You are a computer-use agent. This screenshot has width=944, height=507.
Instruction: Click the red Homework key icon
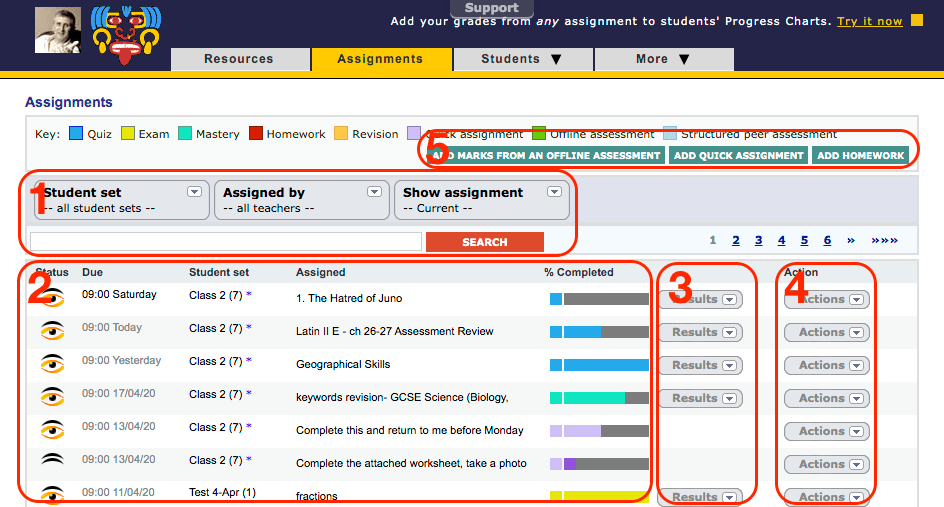(x=256, y=134)
